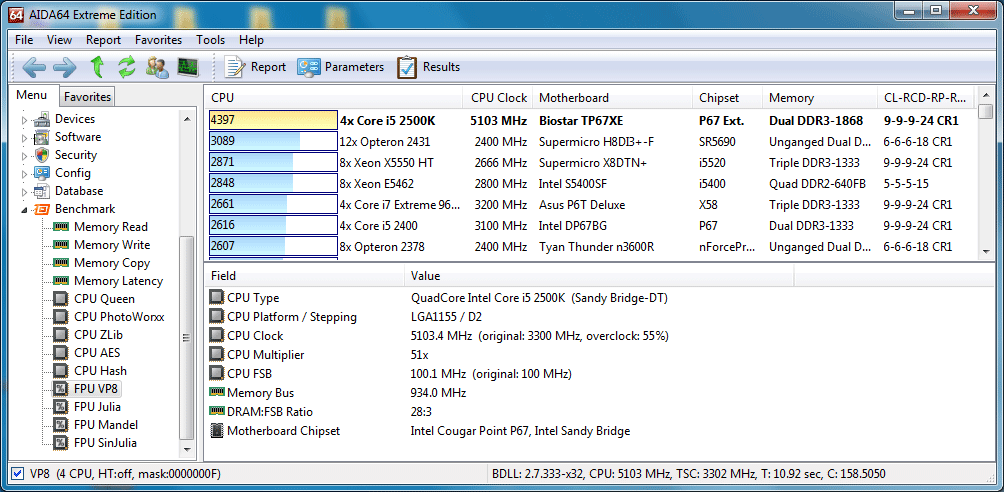Click the tree panel scrollbar thumb
Image resolution: width=1004 pixels, height=492 pixels.
[186, 338]
